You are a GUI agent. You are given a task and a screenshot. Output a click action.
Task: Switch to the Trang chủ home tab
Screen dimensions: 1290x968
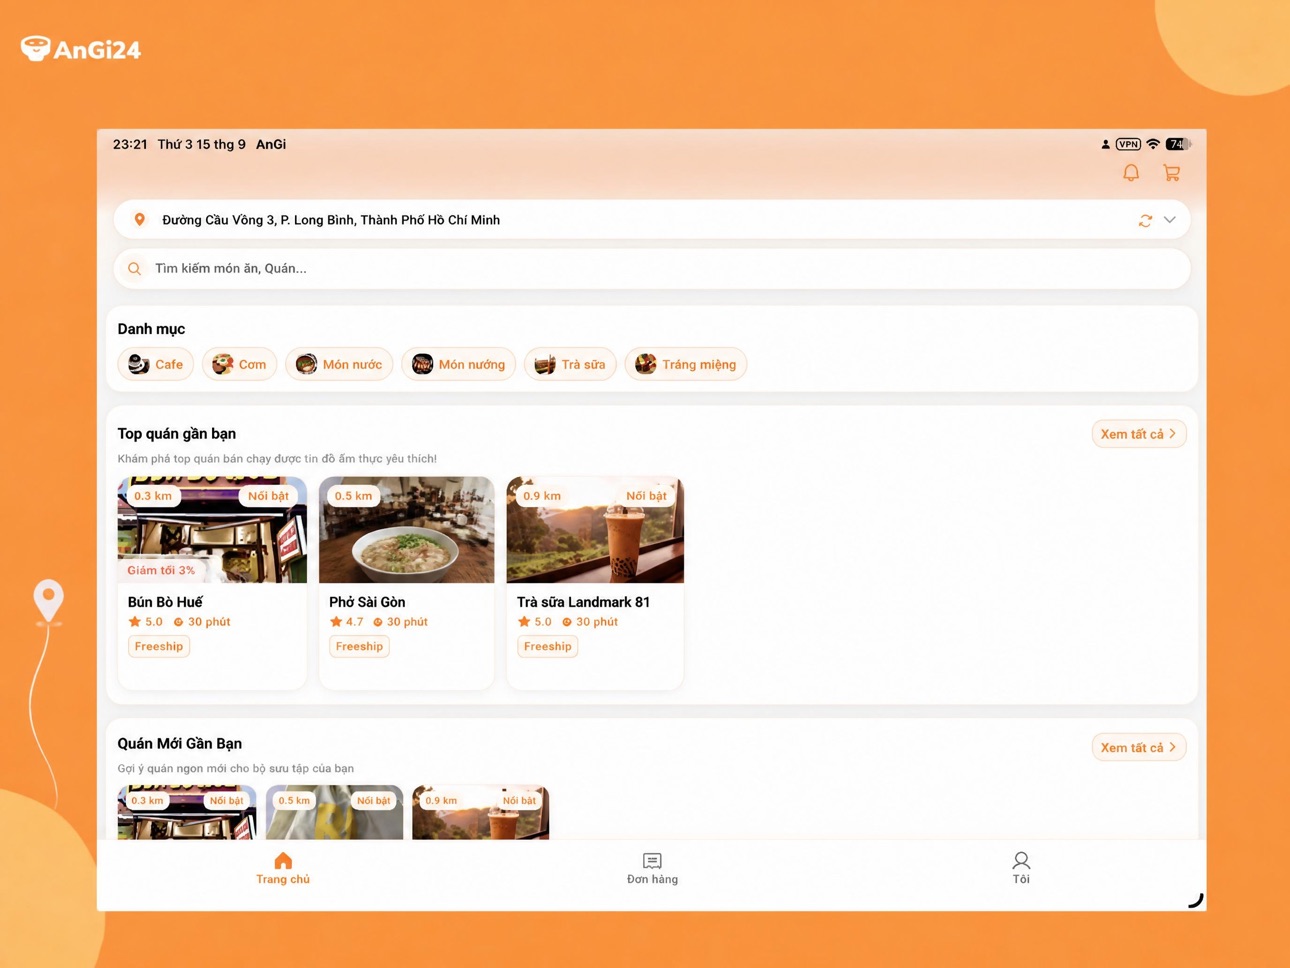tap(283, 868)
